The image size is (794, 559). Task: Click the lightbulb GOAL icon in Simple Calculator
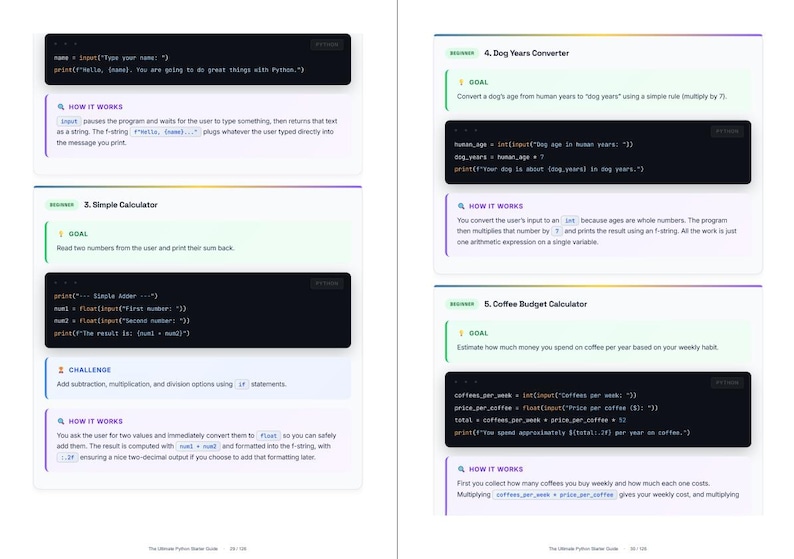pyautogui.click(x=61, y=234)
